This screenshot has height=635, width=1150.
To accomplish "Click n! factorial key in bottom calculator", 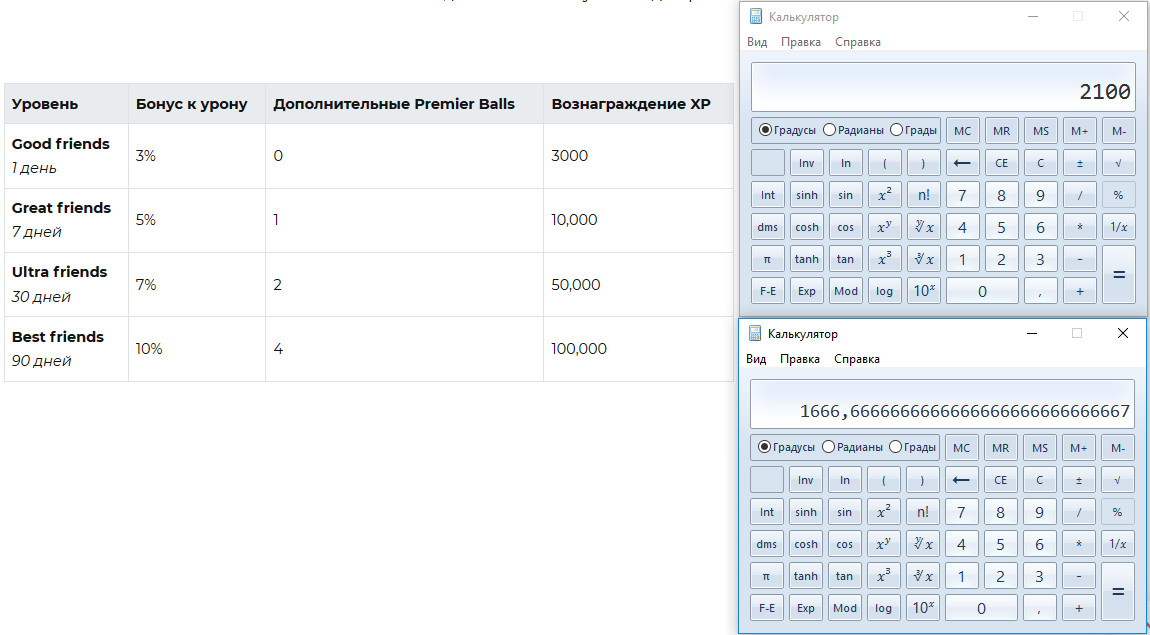I will tap(922, 512).
